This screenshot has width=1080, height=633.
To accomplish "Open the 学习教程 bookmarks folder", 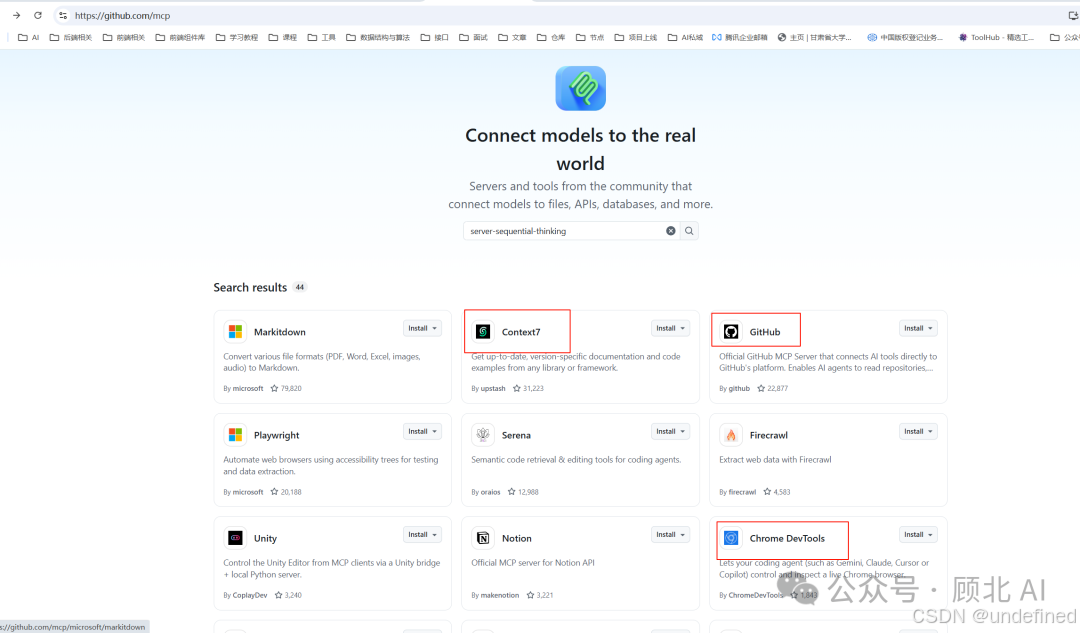I will 237,37.
